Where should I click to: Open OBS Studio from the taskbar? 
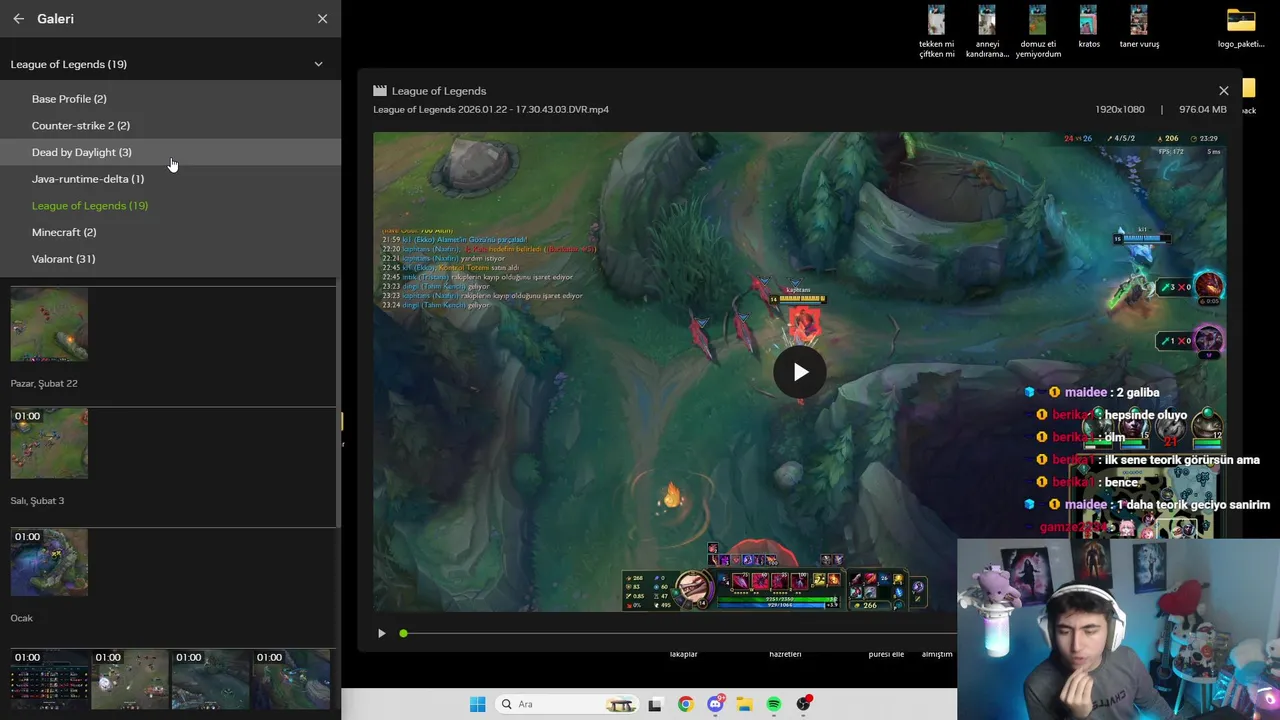coord(804,704)
